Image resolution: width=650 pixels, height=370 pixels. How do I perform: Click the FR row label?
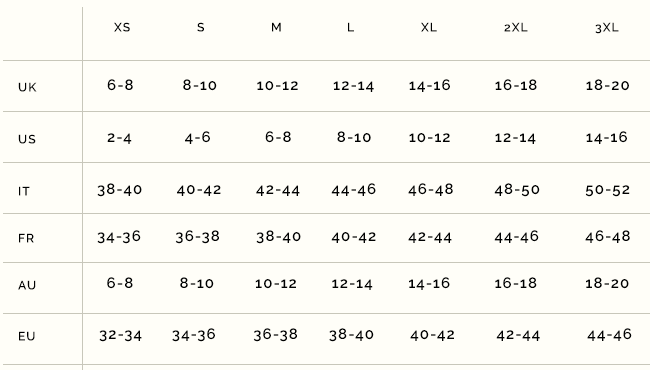coord(26,238)
